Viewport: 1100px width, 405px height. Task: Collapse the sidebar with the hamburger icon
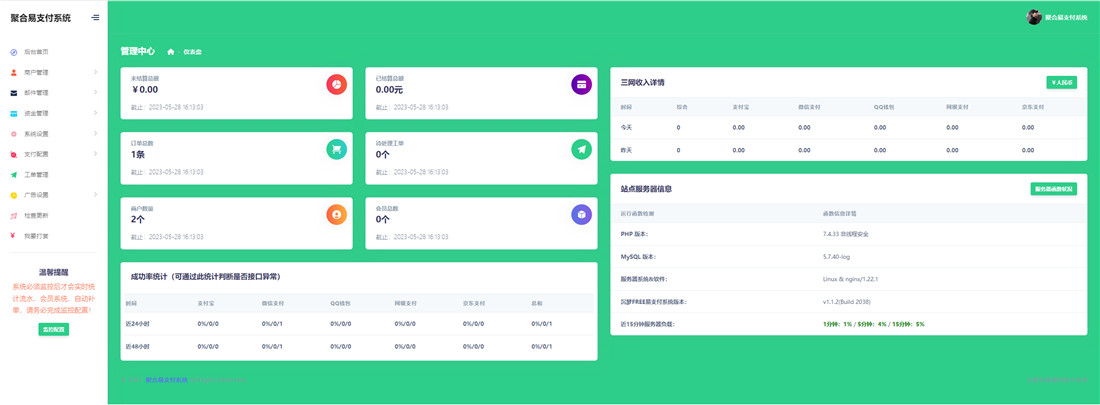(95, 18)
